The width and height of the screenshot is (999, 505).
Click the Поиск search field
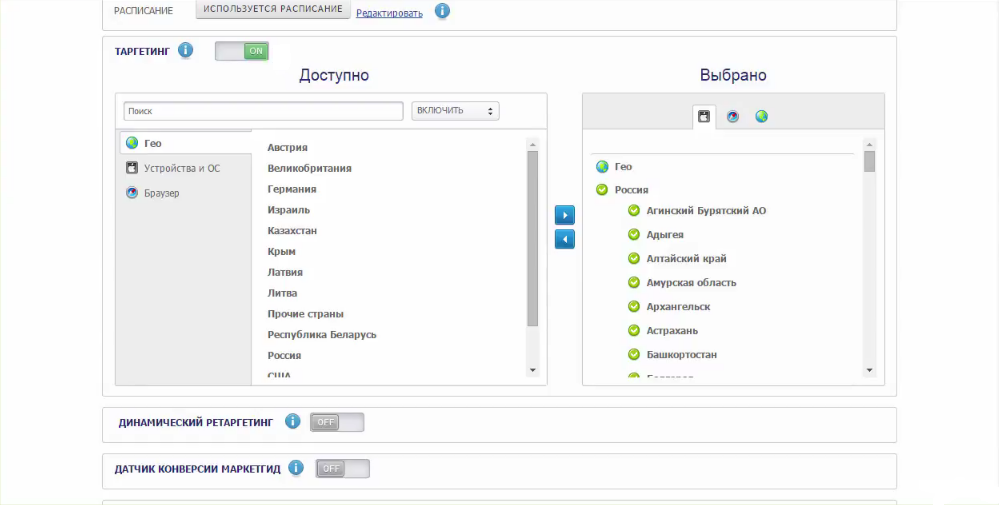[263, 111]
